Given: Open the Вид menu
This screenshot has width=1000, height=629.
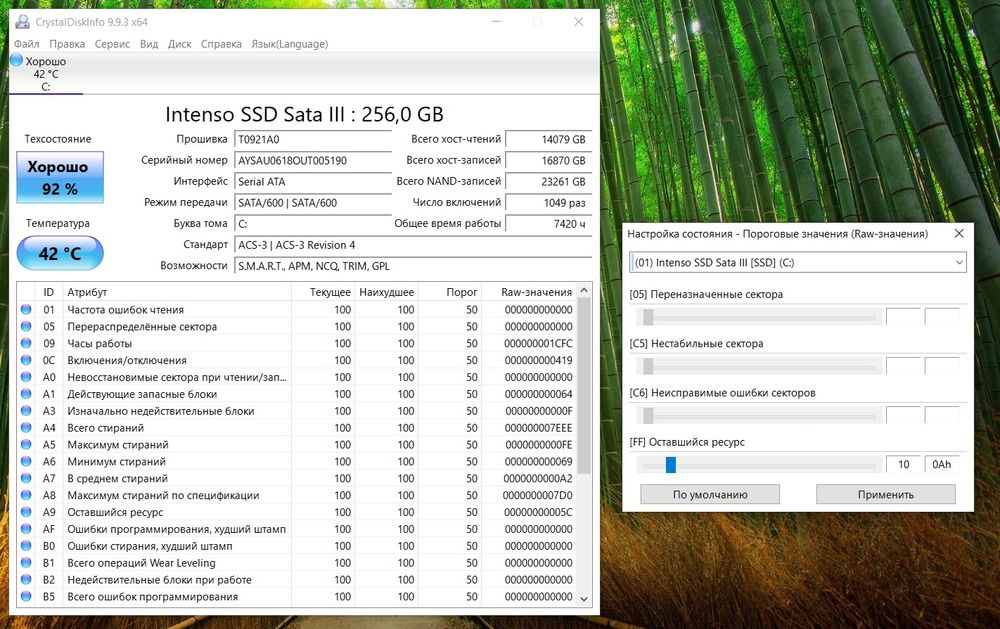Looking at the screenshot, I should tap(149, 44).
